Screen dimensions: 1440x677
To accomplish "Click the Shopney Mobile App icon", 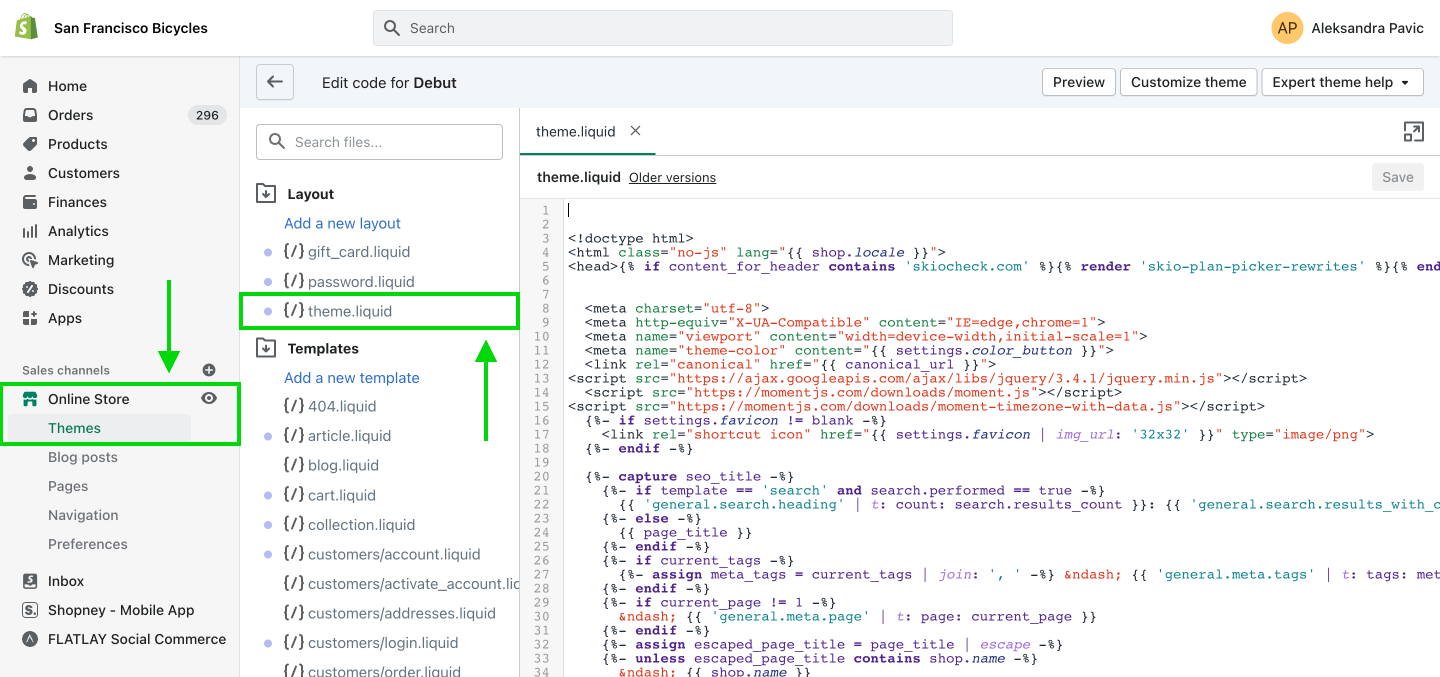I will coord(30,610).
